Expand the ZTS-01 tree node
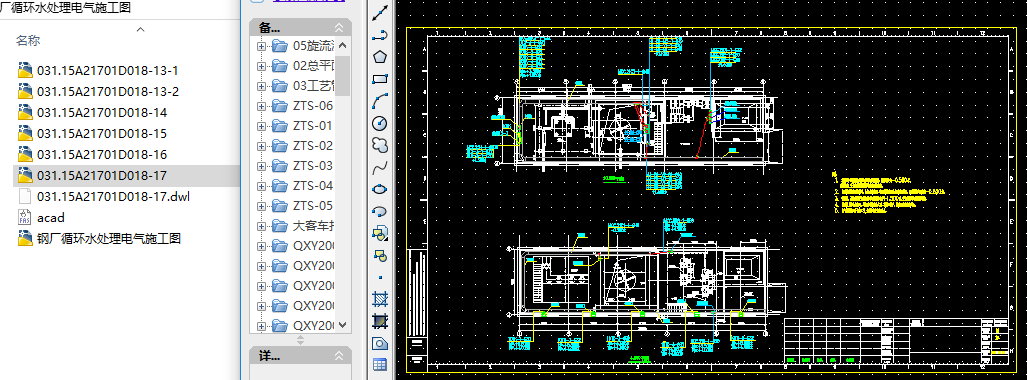 (261, 126)
